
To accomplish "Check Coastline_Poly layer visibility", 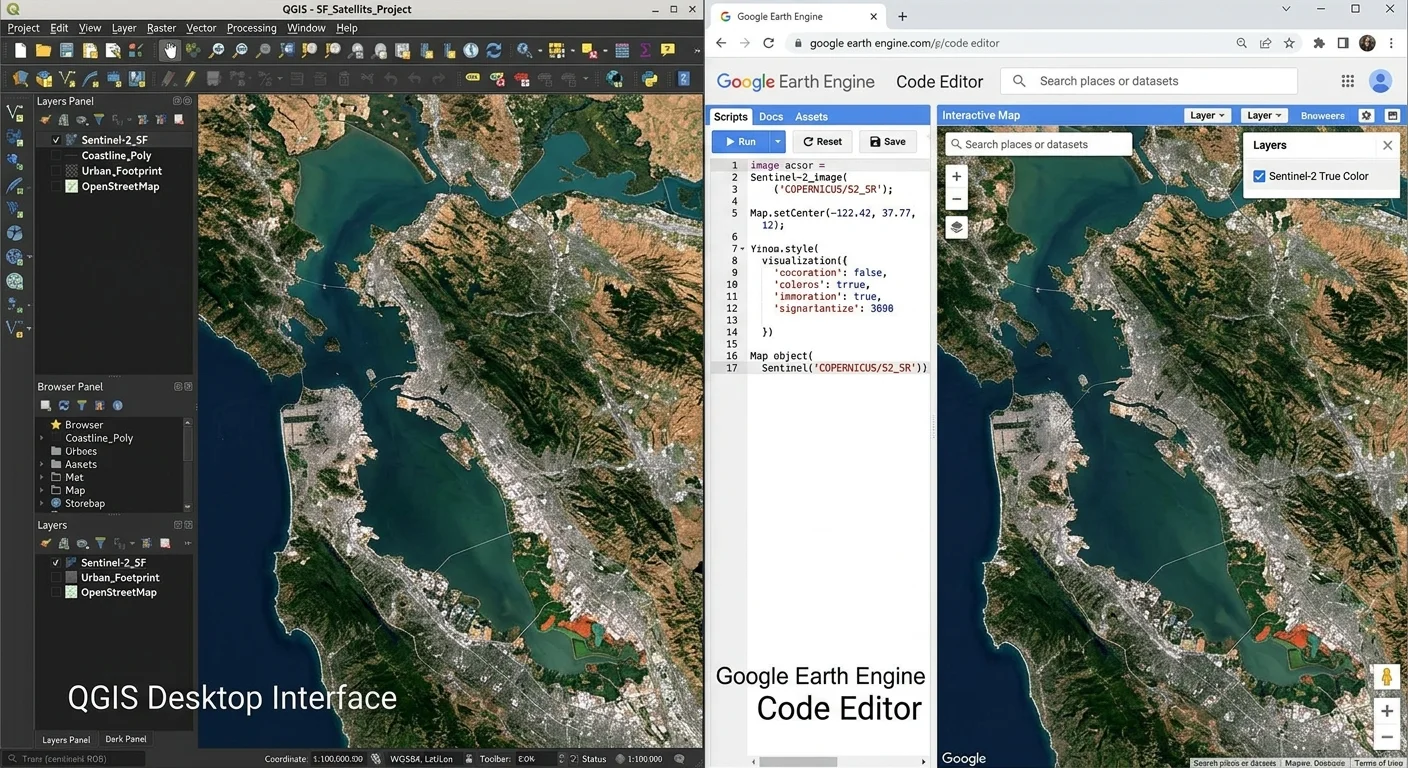I will point(56,156).
